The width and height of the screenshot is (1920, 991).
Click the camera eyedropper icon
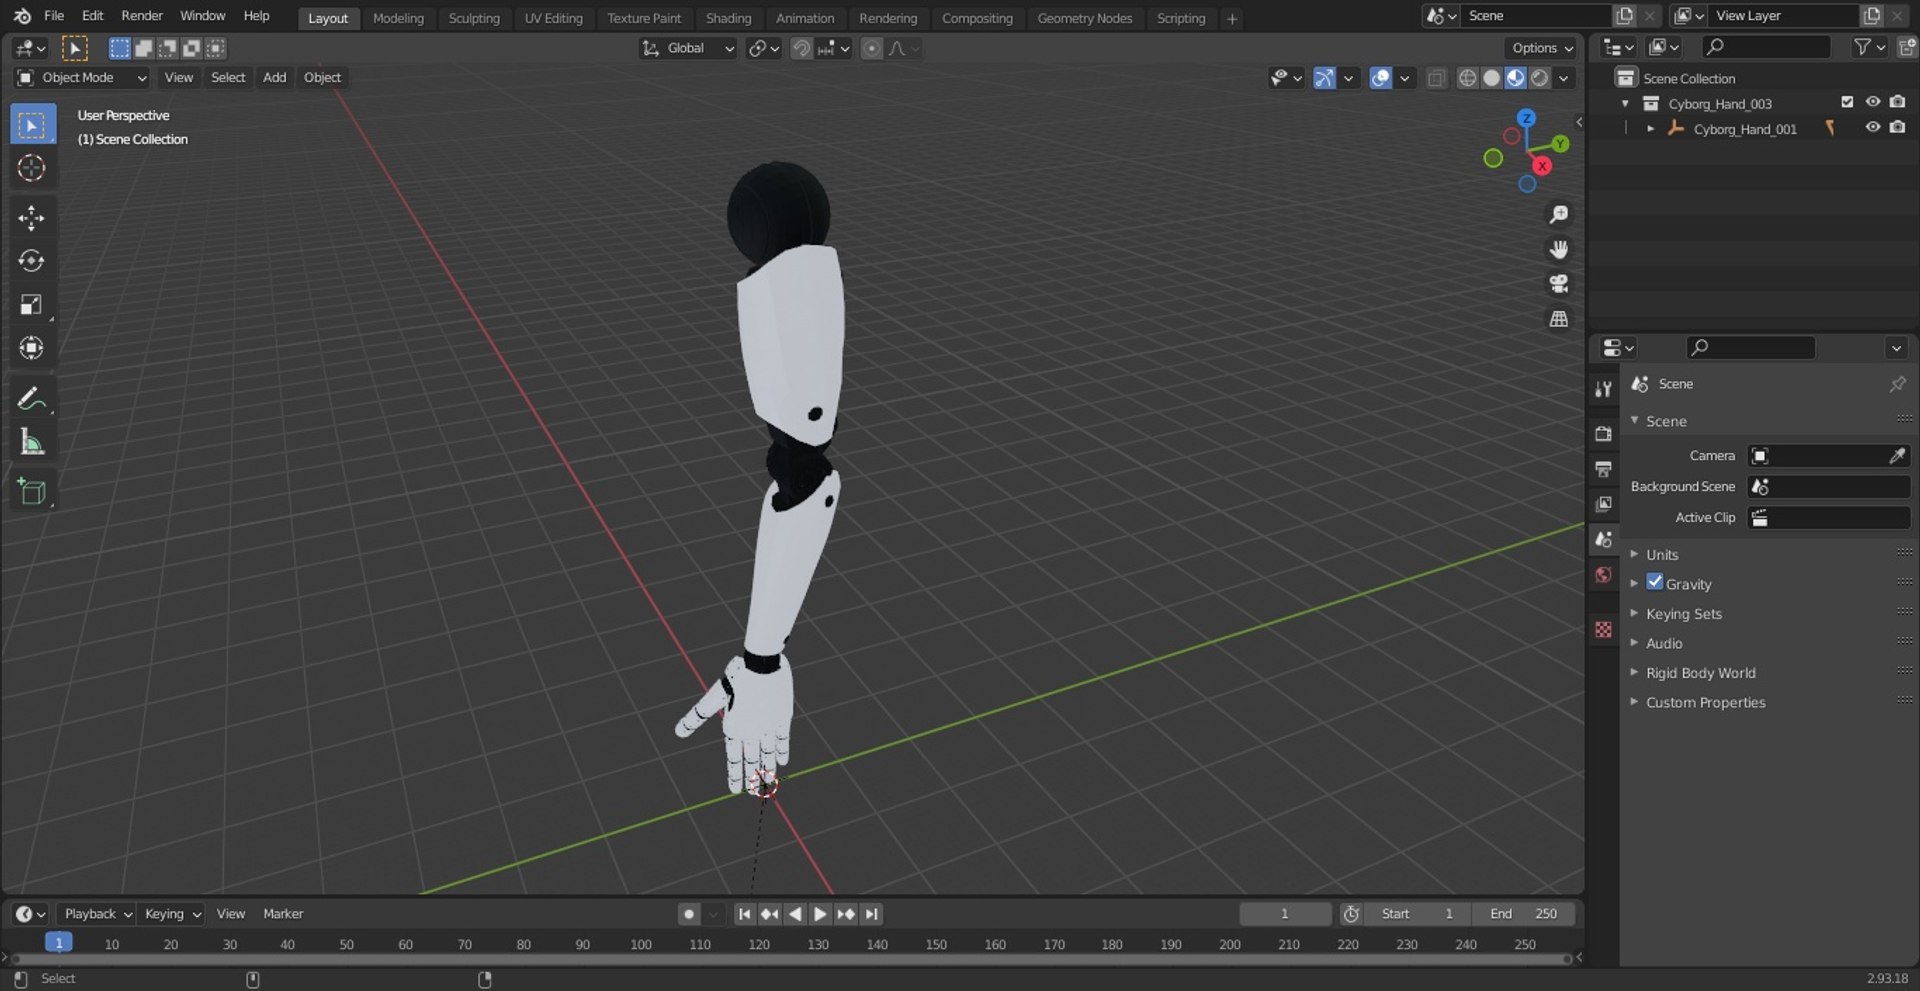(1897, 456)
